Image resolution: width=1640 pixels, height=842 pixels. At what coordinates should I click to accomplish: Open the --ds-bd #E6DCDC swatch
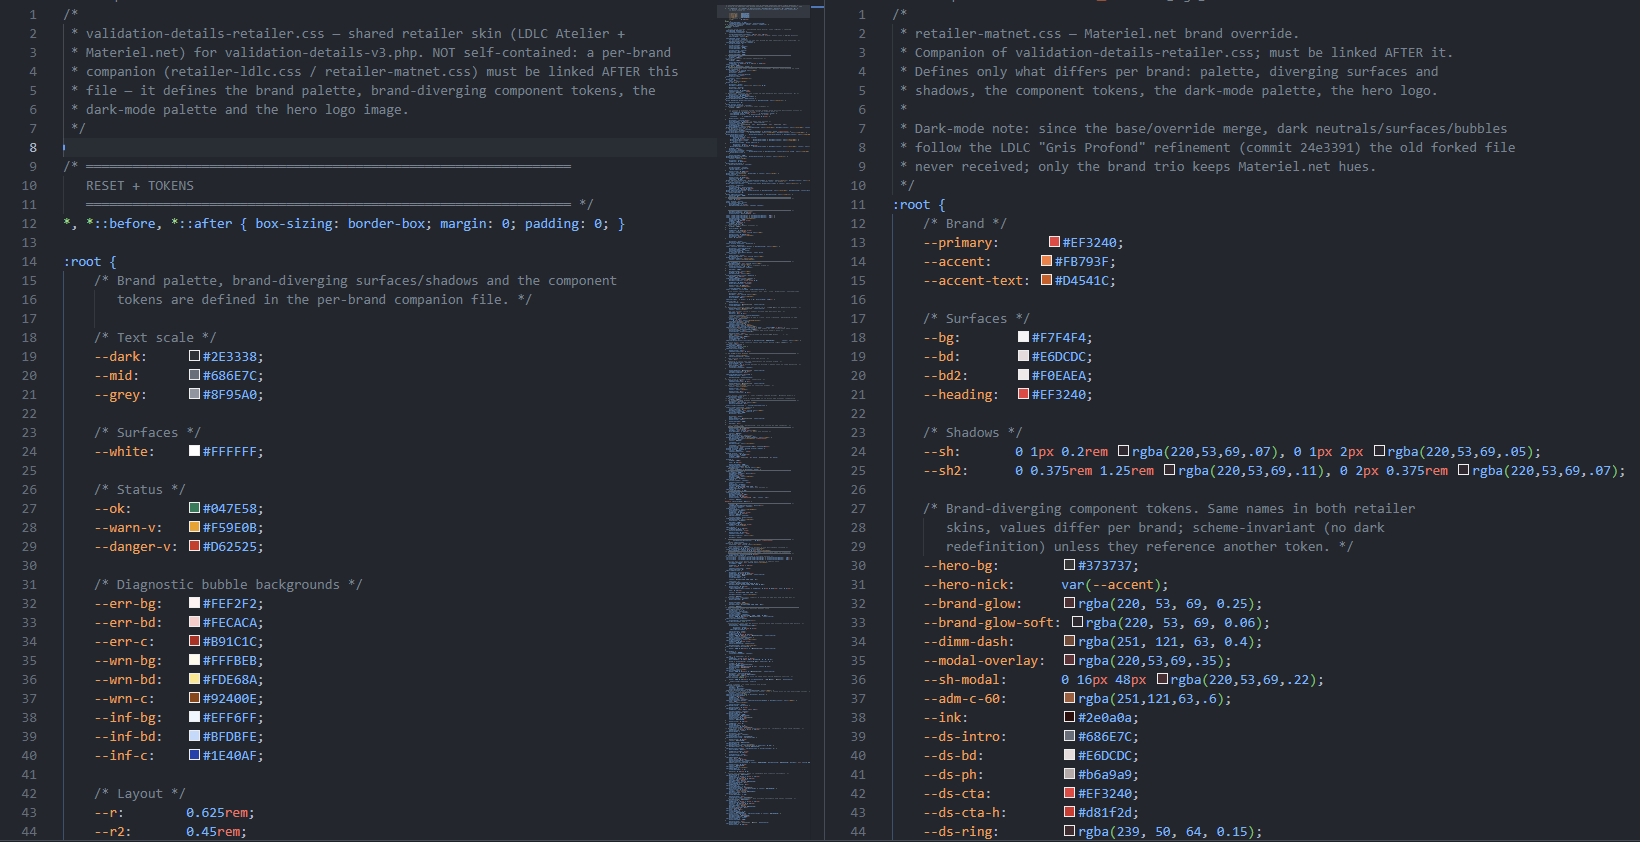pos(1069,755)
